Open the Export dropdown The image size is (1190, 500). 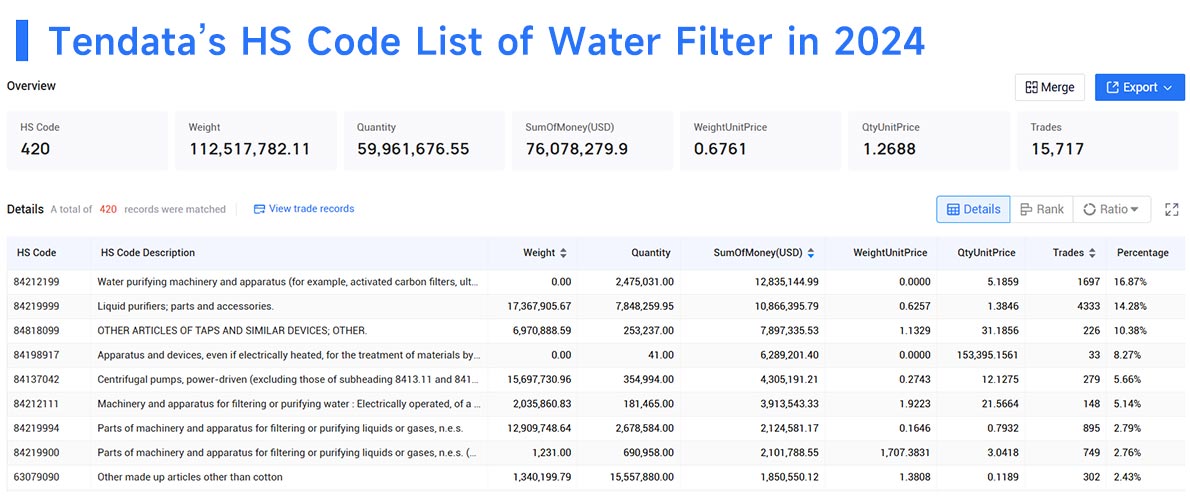[1139, 87]
